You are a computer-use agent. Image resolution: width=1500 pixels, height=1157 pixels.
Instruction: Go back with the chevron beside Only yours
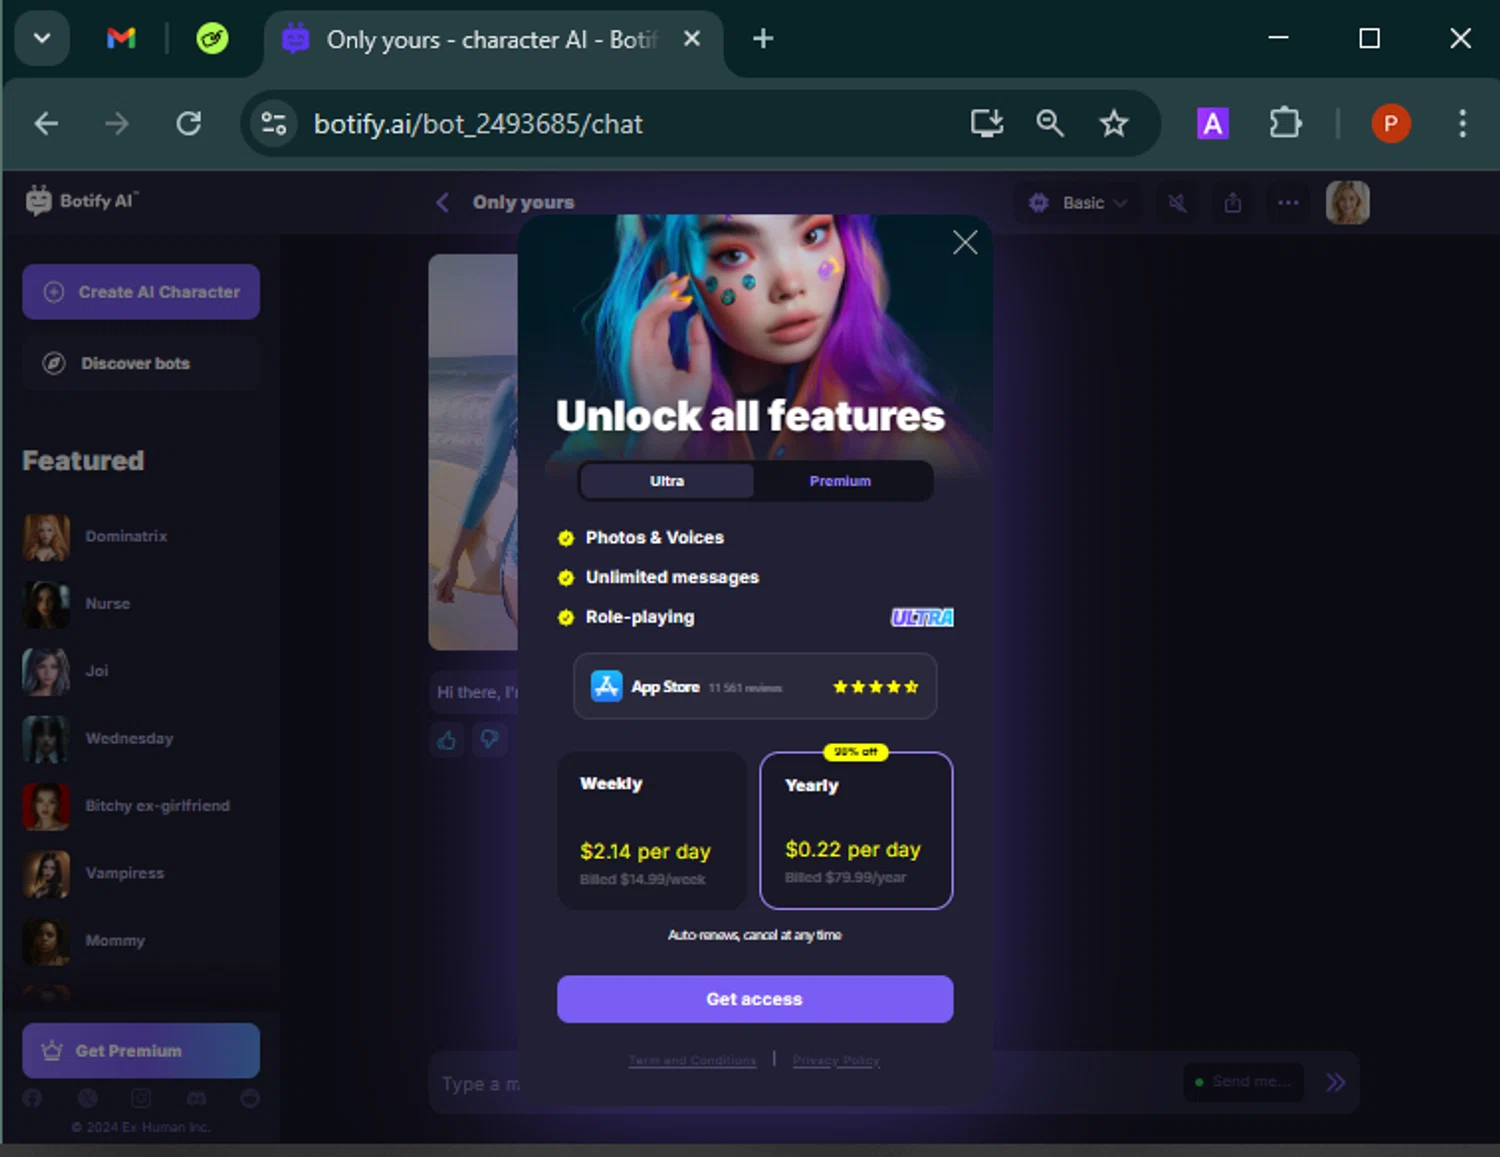click(442, 202)
